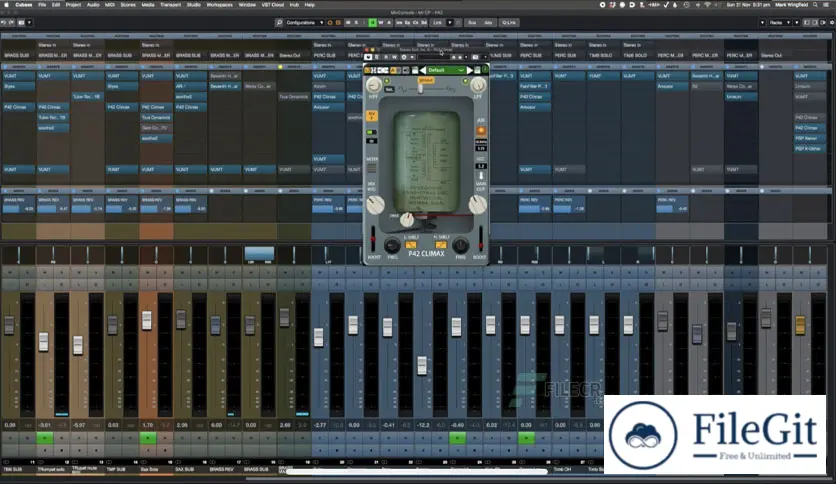This screenshot has height=484, width=836.
Task: Open the dropdown arrow next to Link button
Action: pos(450,22)
